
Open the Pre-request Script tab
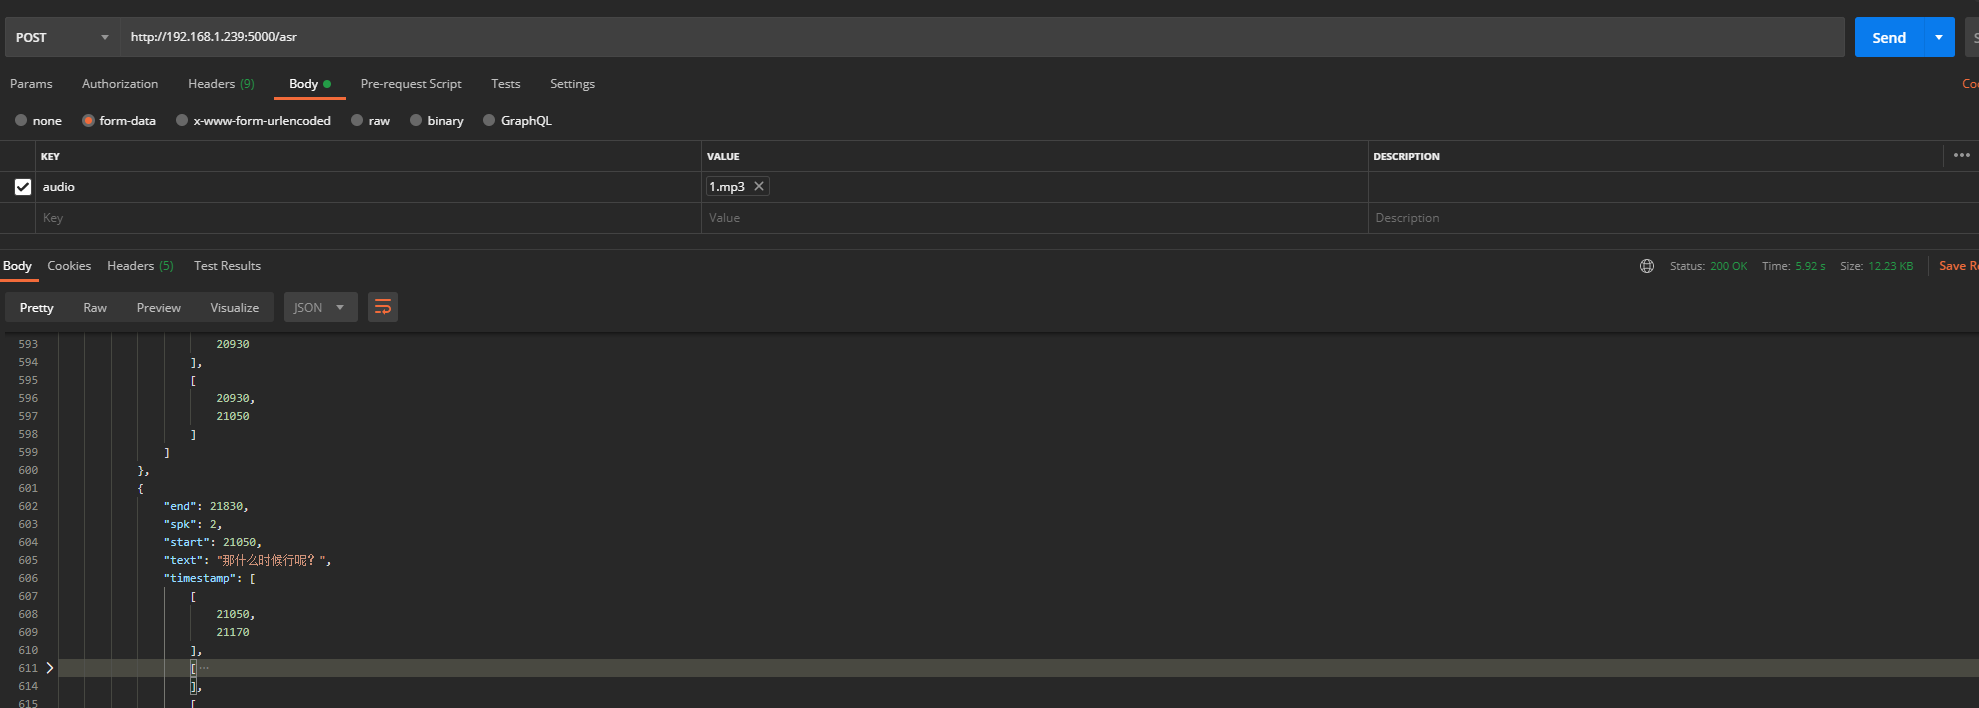tap(410, 84)
